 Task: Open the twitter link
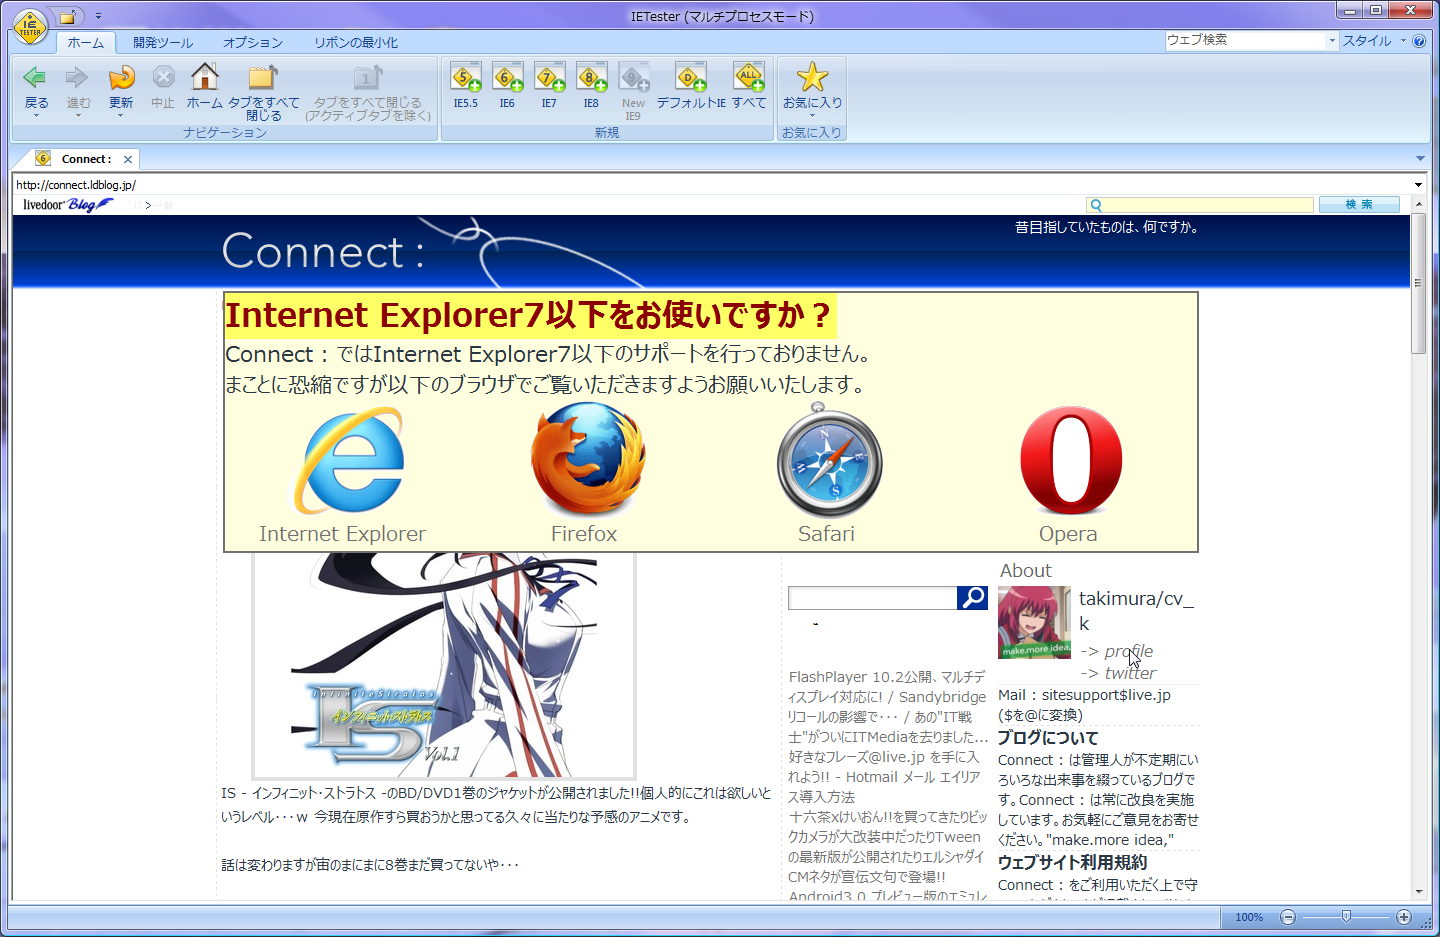click(x=1130, y=673)
